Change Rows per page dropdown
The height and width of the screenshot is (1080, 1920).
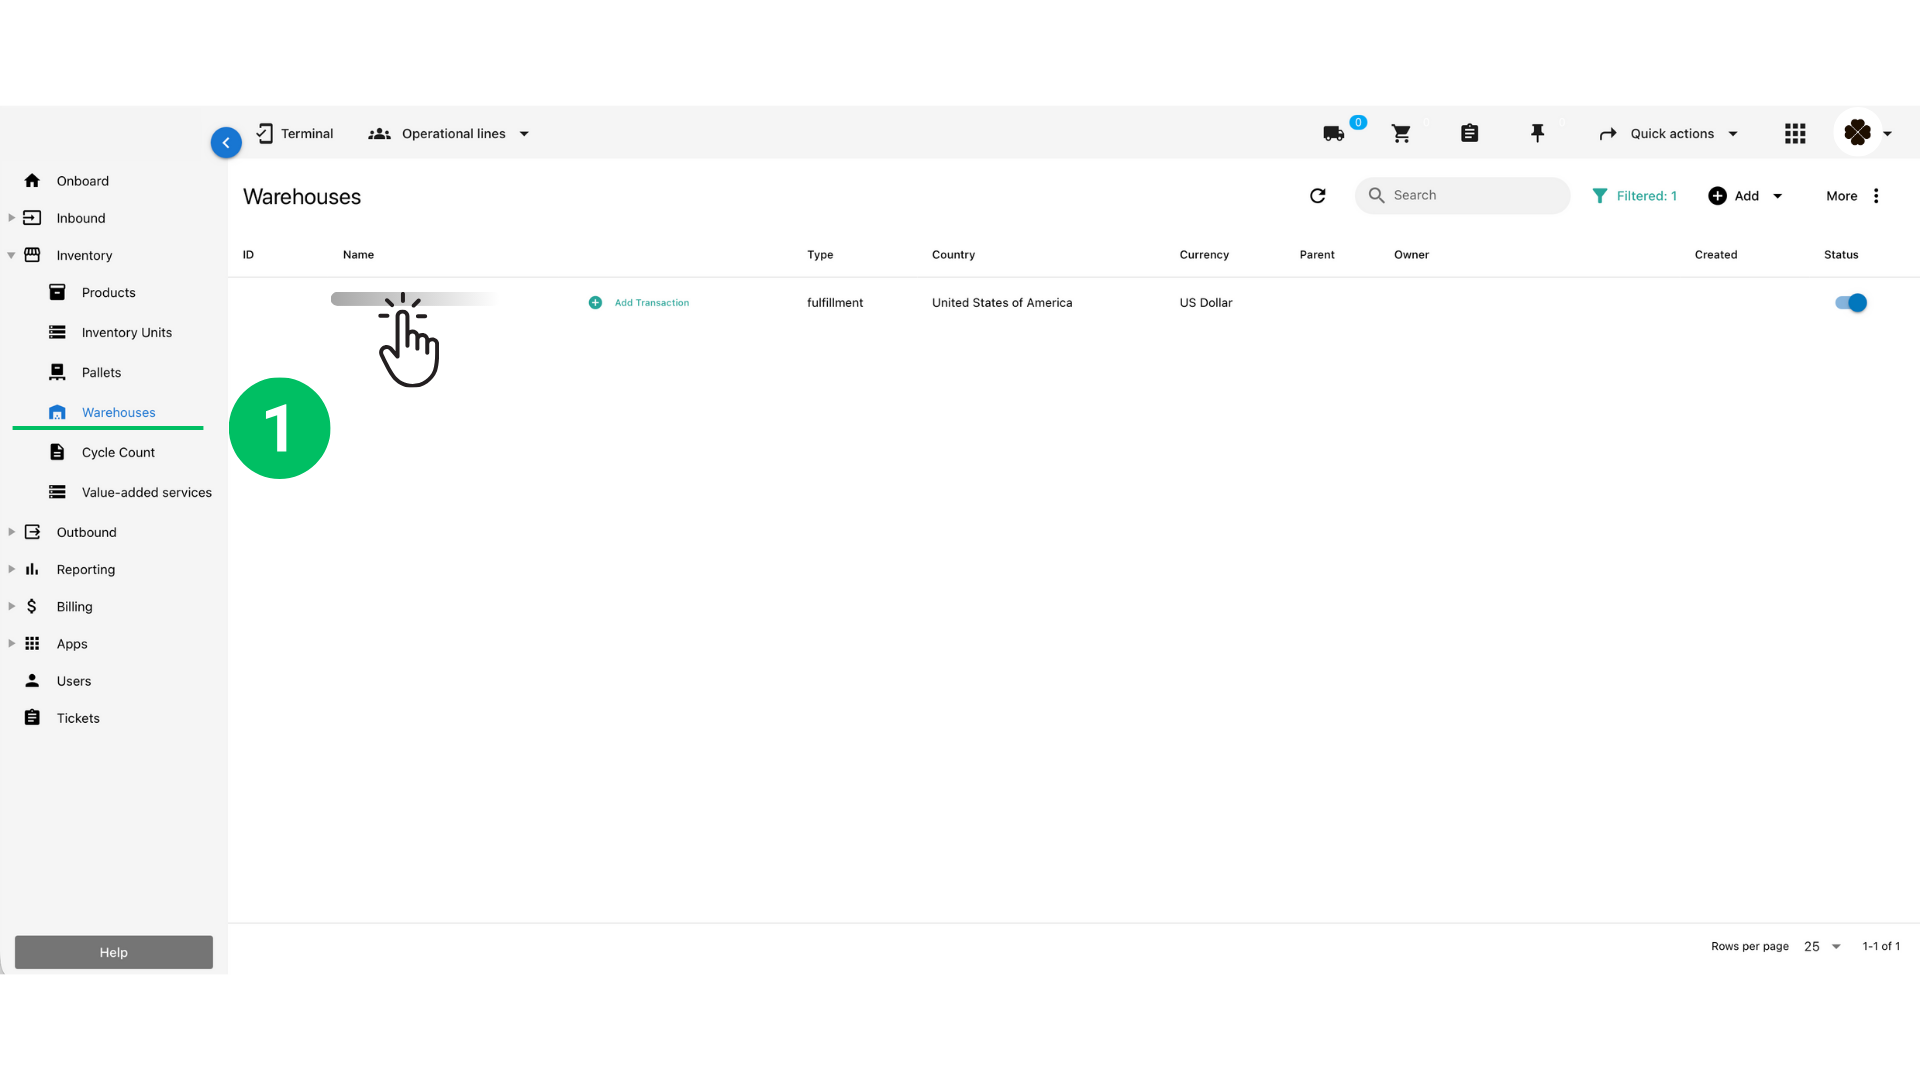tap(1822, 946)
